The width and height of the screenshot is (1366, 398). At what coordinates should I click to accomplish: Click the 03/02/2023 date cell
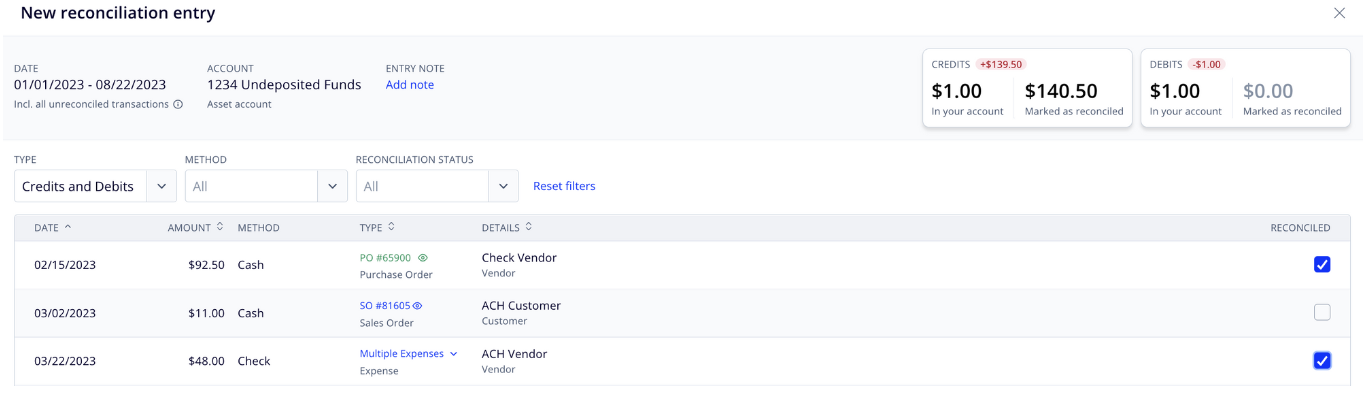pyautogui.click(x=65, y=313)
